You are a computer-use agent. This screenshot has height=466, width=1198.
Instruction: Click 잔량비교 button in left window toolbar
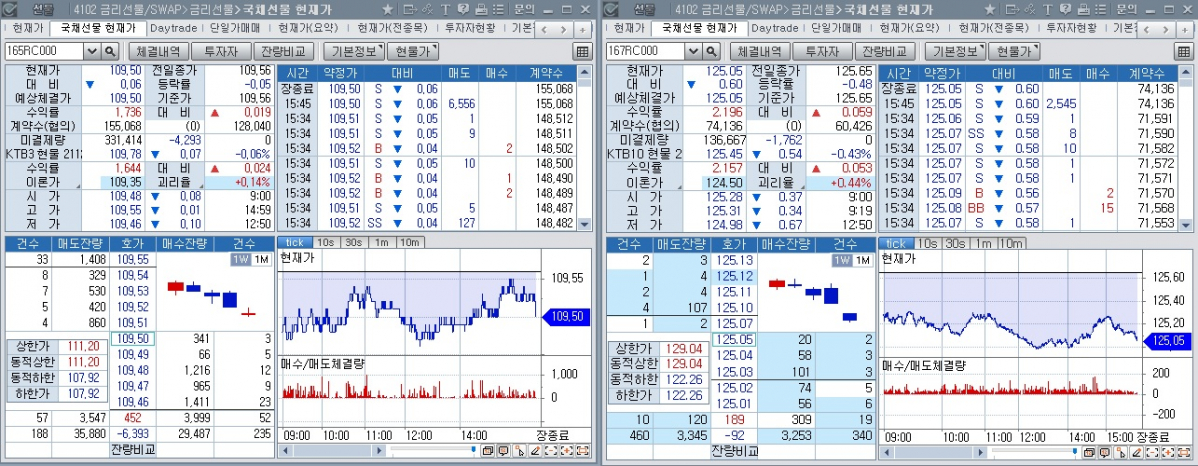(x=283, y=51)
